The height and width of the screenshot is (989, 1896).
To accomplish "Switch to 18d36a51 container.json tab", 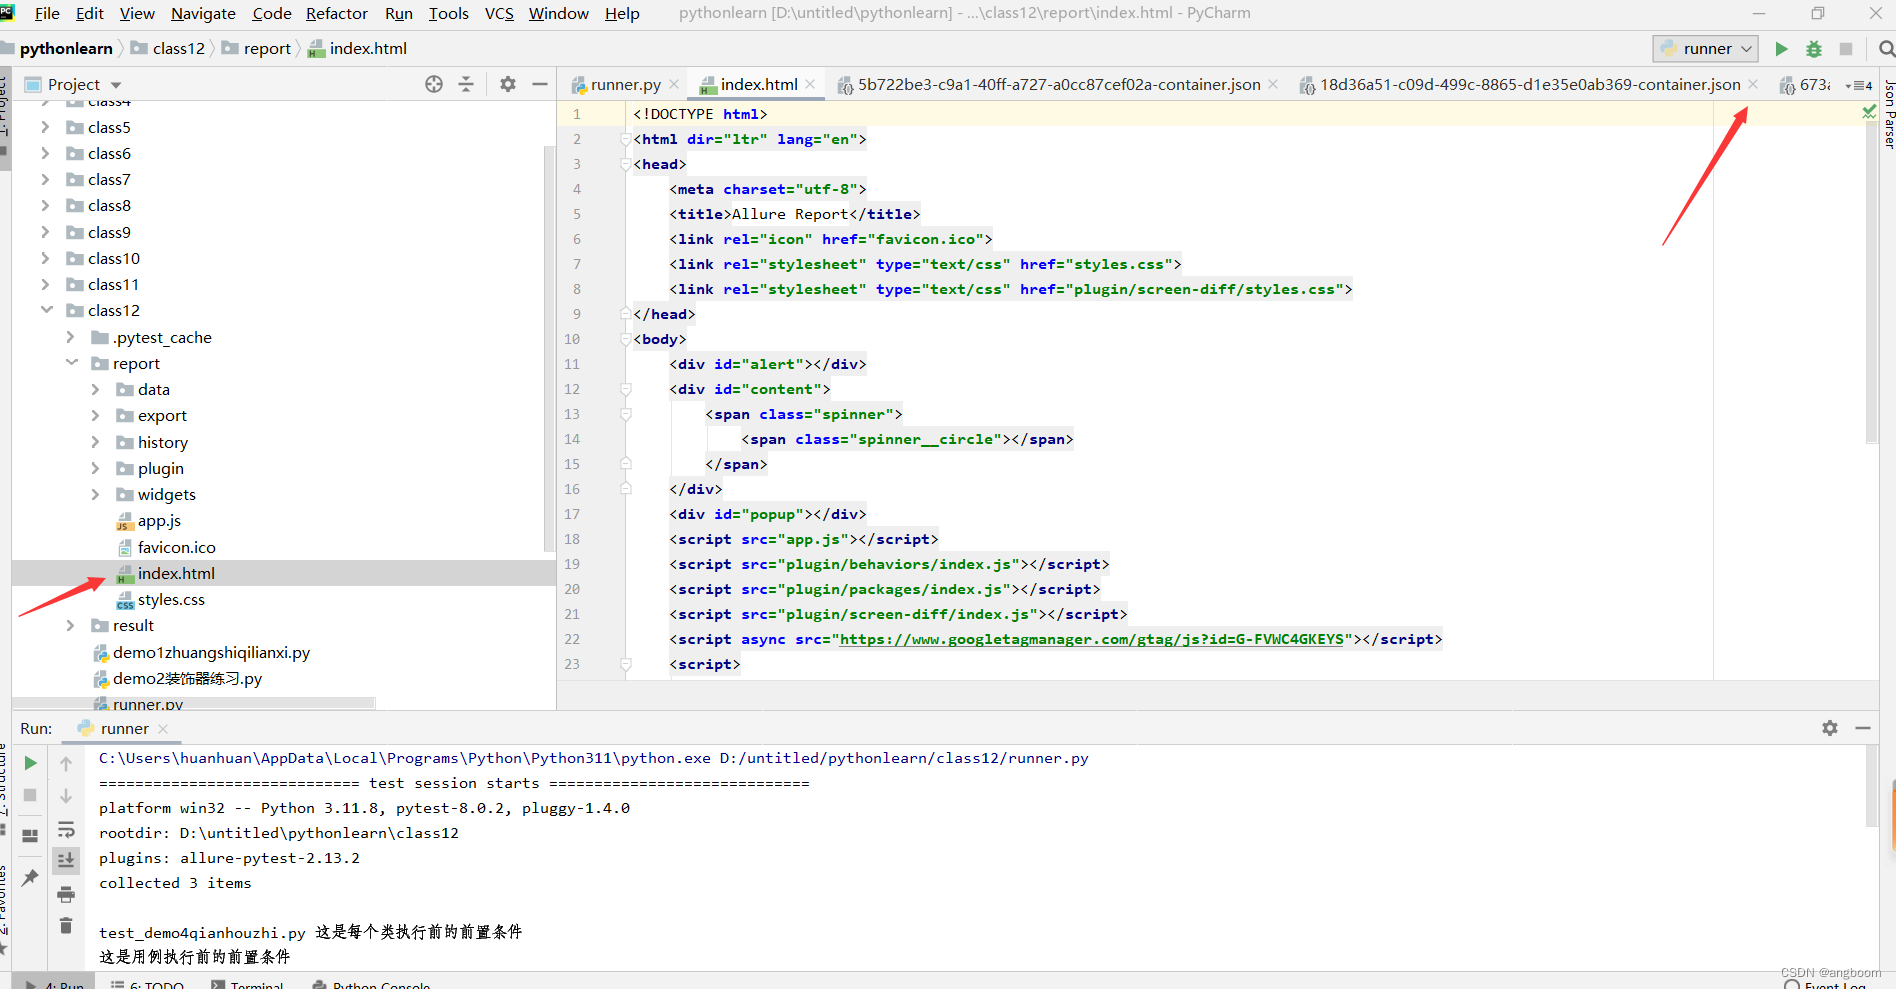I will click(x=1529, y=85).
